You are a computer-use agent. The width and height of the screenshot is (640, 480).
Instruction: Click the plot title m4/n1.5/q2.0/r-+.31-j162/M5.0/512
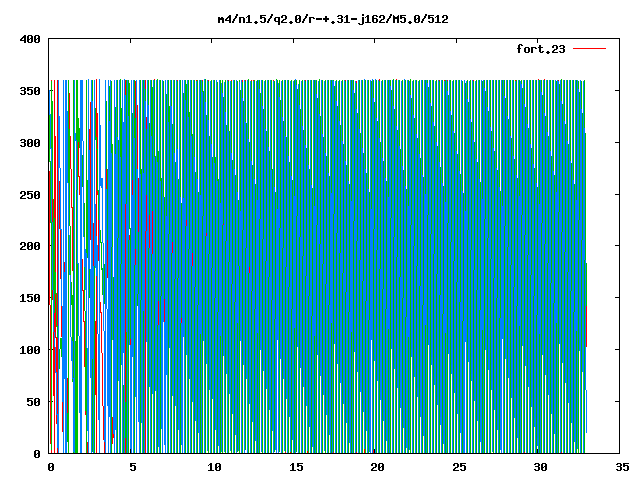[333, 19]
